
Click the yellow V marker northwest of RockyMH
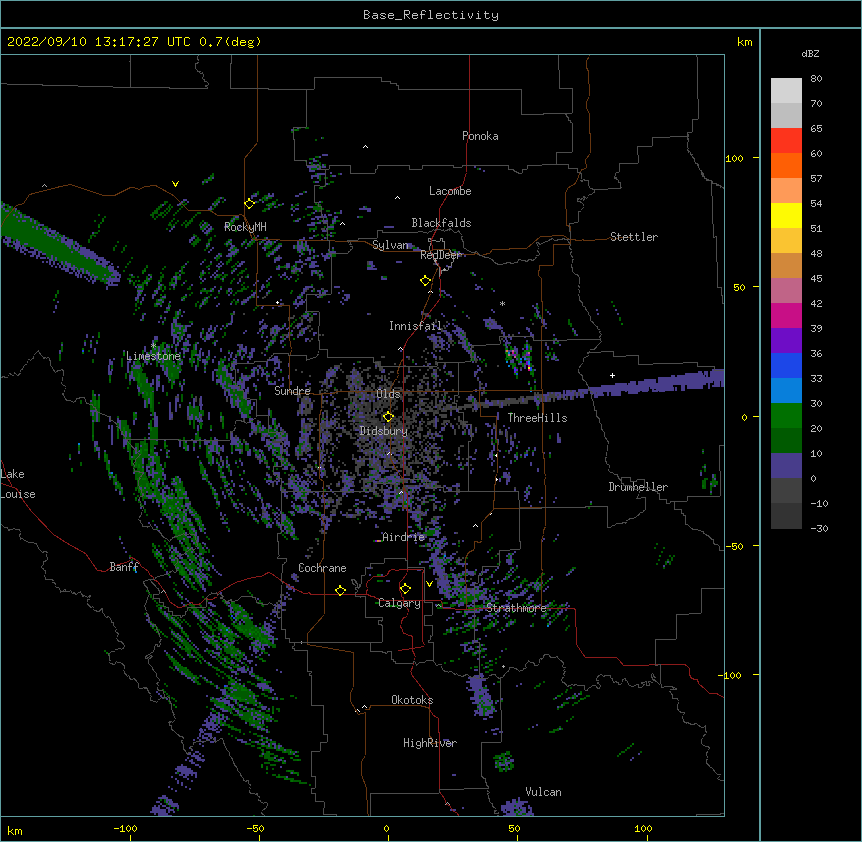(175, 184)
